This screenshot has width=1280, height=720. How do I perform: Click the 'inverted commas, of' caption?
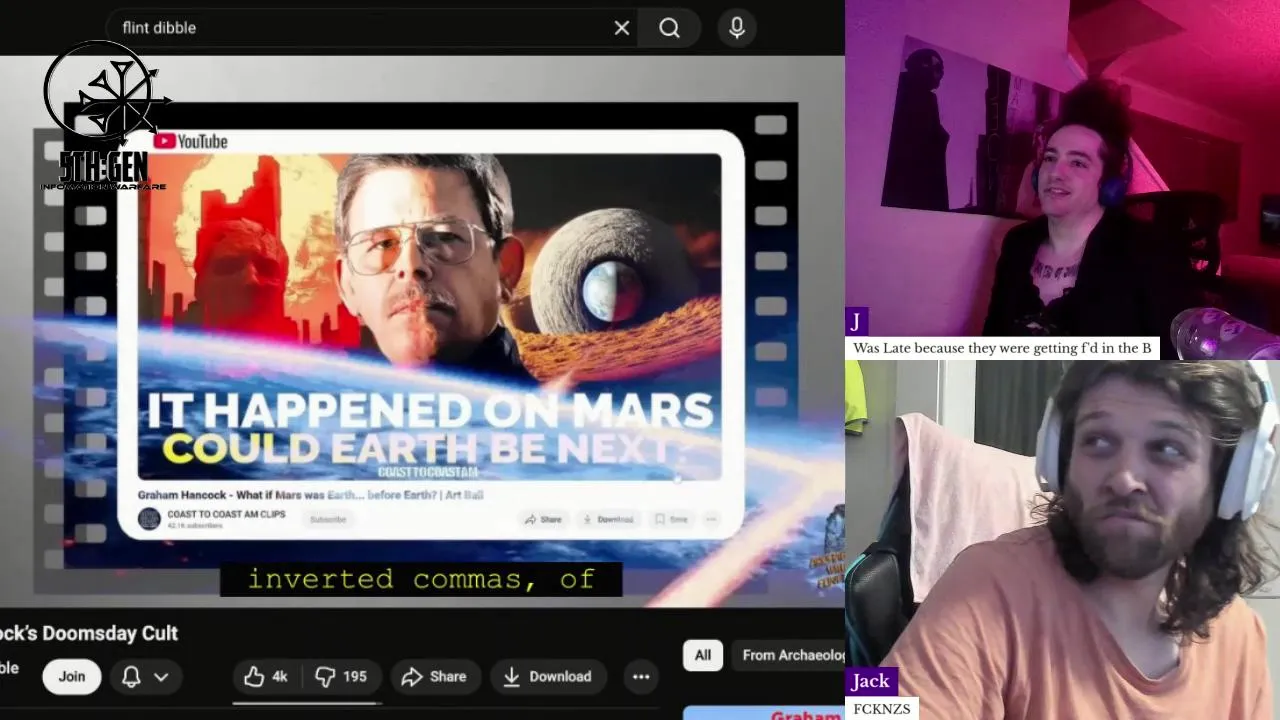(x=421, y=579)
